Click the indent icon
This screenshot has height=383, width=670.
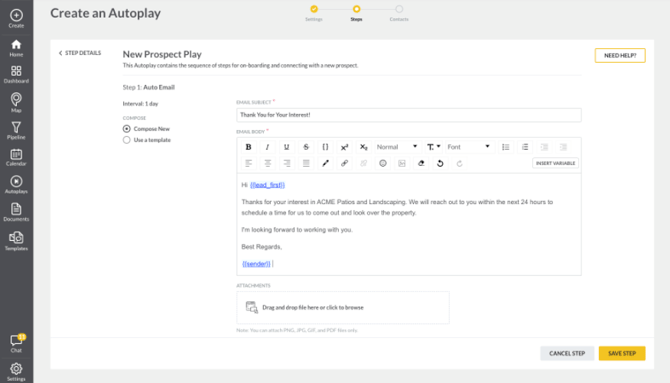[544, 147]
